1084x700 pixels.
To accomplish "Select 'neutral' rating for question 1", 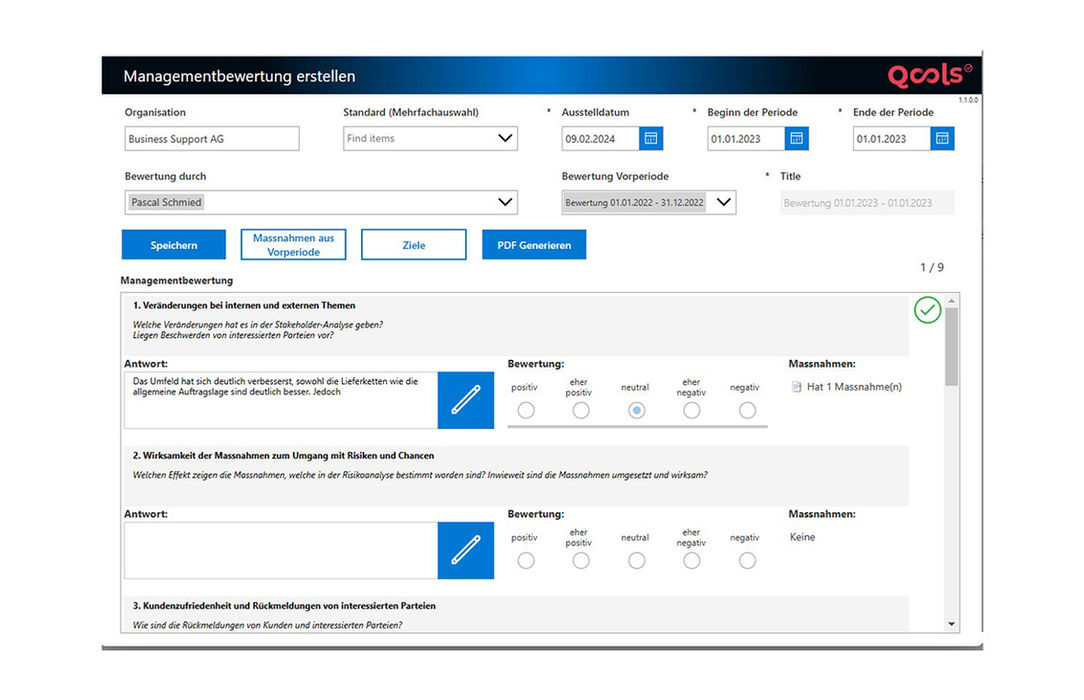I will (x=636, y=410).
